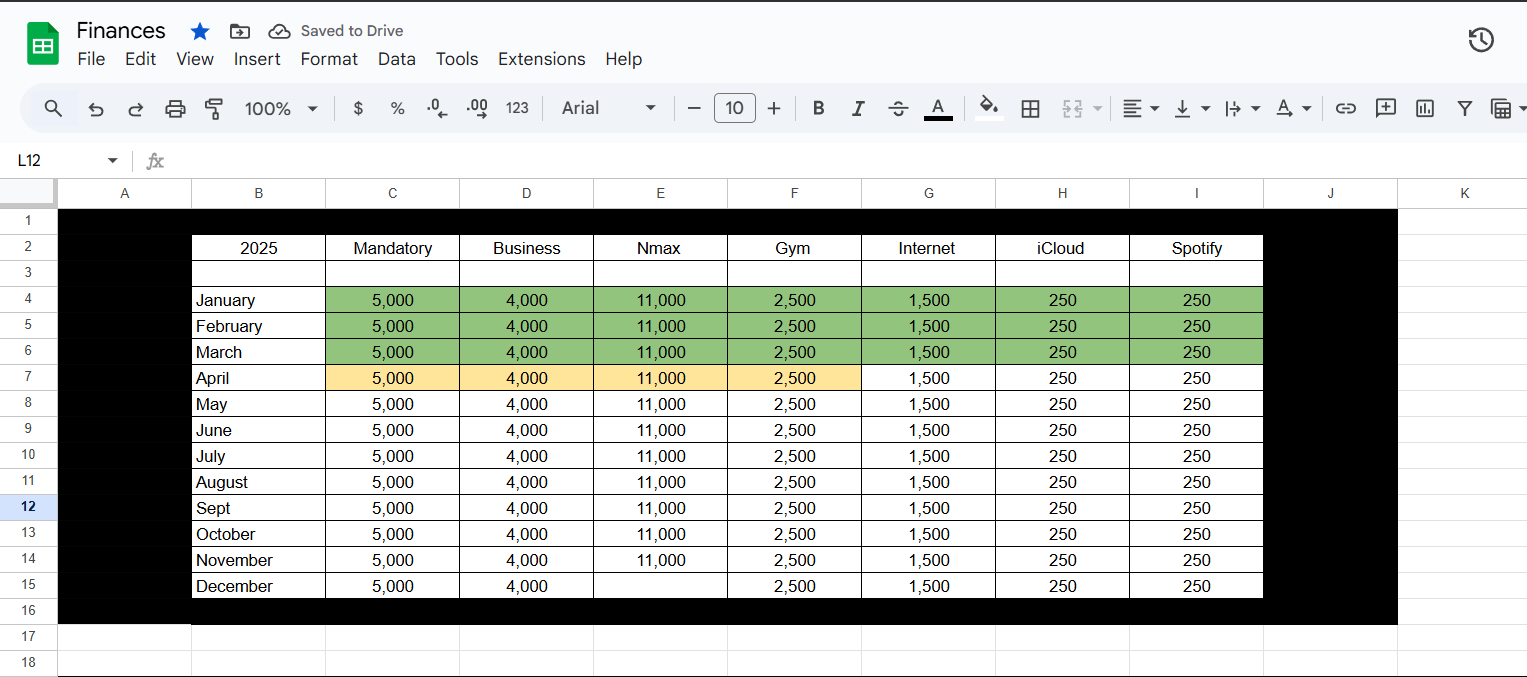Select row 12 header
This screenshot has width=1527, height=677.
[28, 507]
